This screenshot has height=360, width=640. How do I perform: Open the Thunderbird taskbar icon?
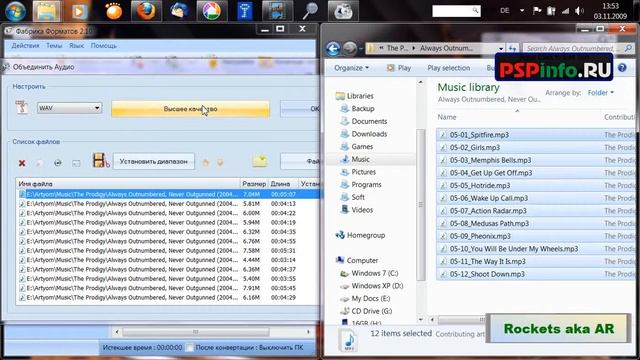coord(179,11)
